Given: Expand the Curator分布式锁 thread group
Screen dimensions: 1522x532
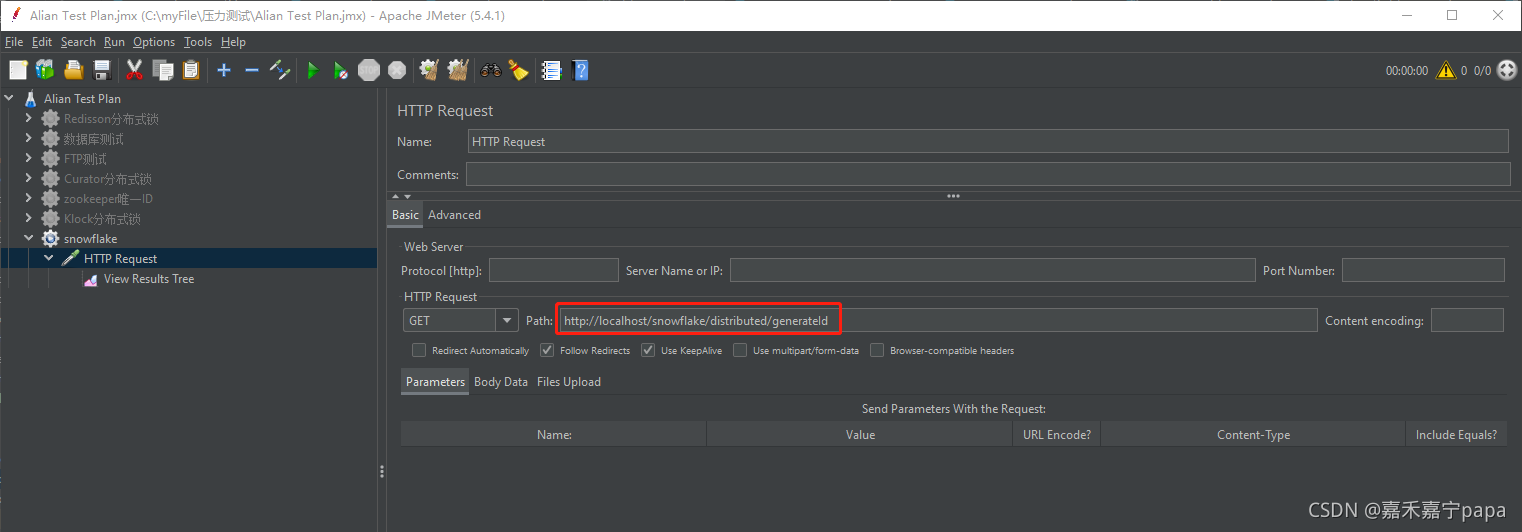Looking at the screenshot, I should coord(29,179).
